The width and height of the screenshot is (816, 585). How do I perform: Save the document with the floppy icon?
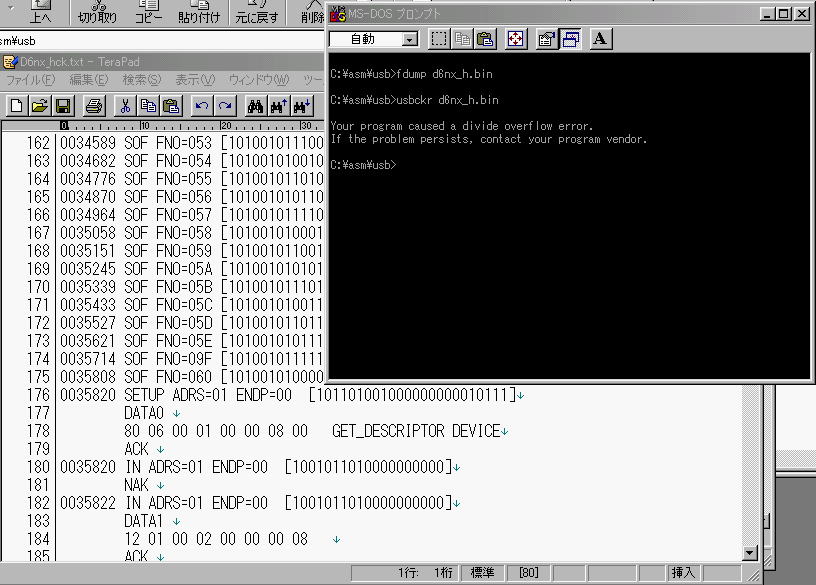pyautogui.click(x=62, y=106)
